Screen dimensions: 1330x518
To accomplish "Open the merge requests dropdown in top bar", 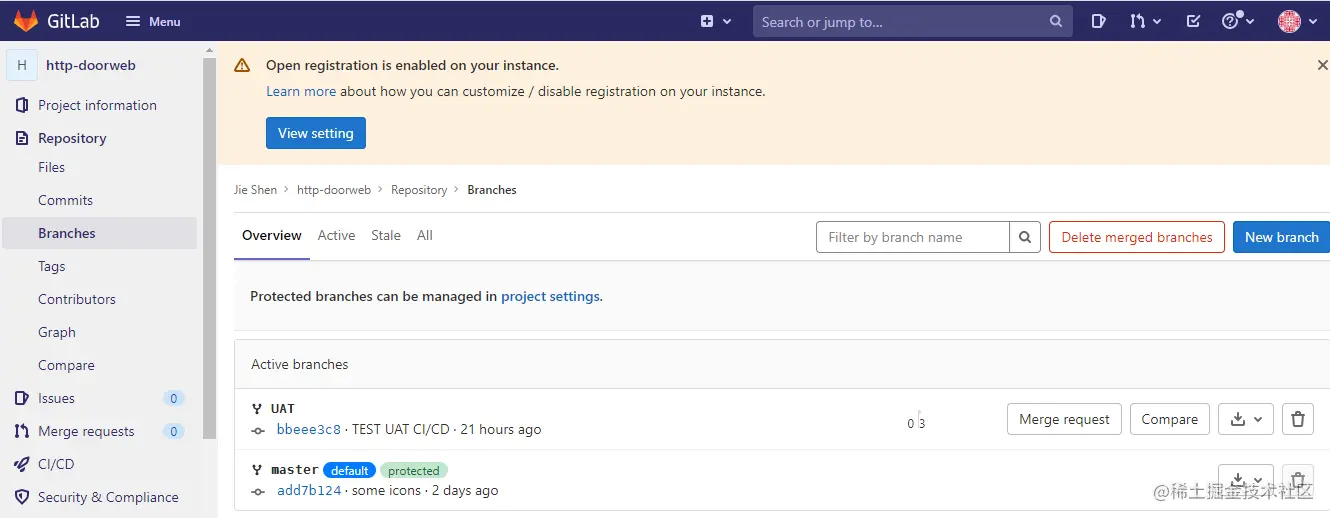I will (1145, 21).
